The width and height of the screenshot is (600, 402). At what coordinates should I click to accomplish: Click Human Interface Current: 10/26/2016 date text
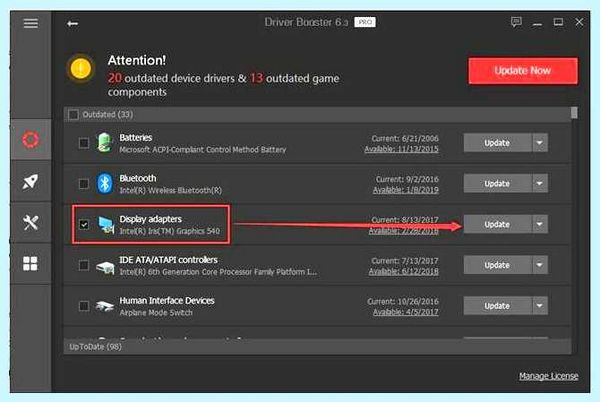pos(403,301)
